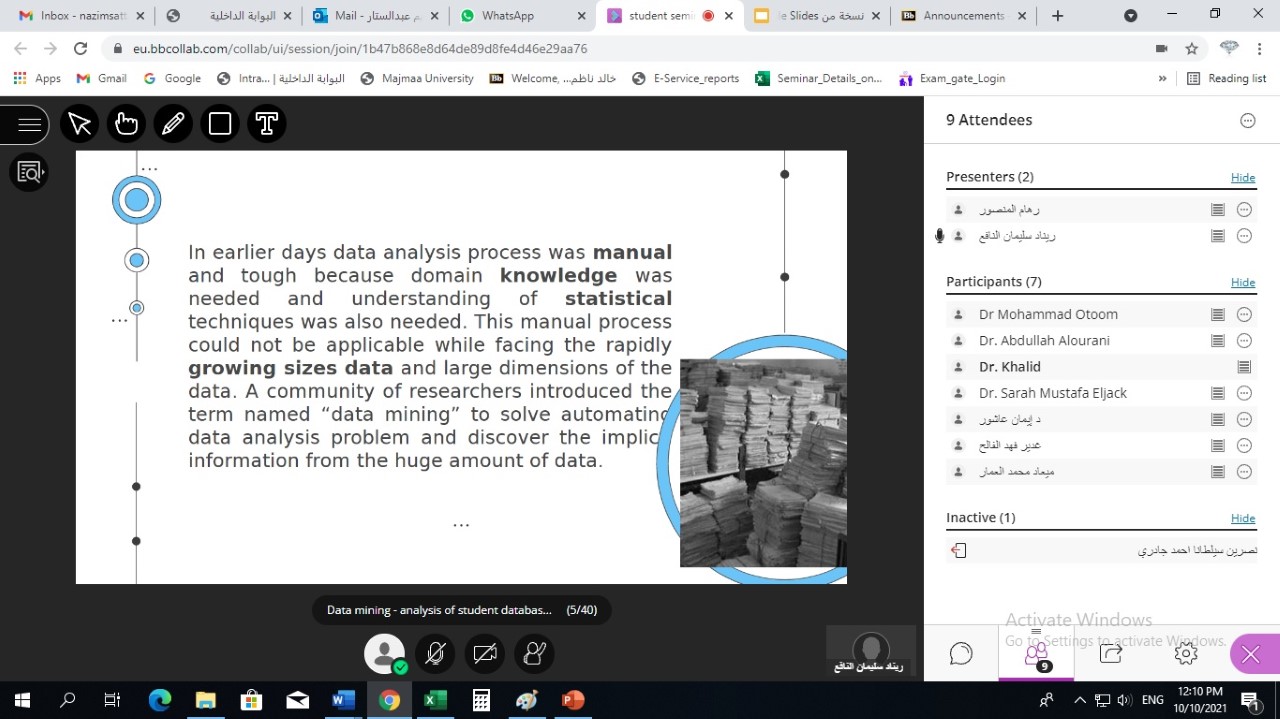Switch to the Announcements tab
Image resolution: width=1280 pixels, height=719 pixels.
(962, 16)
